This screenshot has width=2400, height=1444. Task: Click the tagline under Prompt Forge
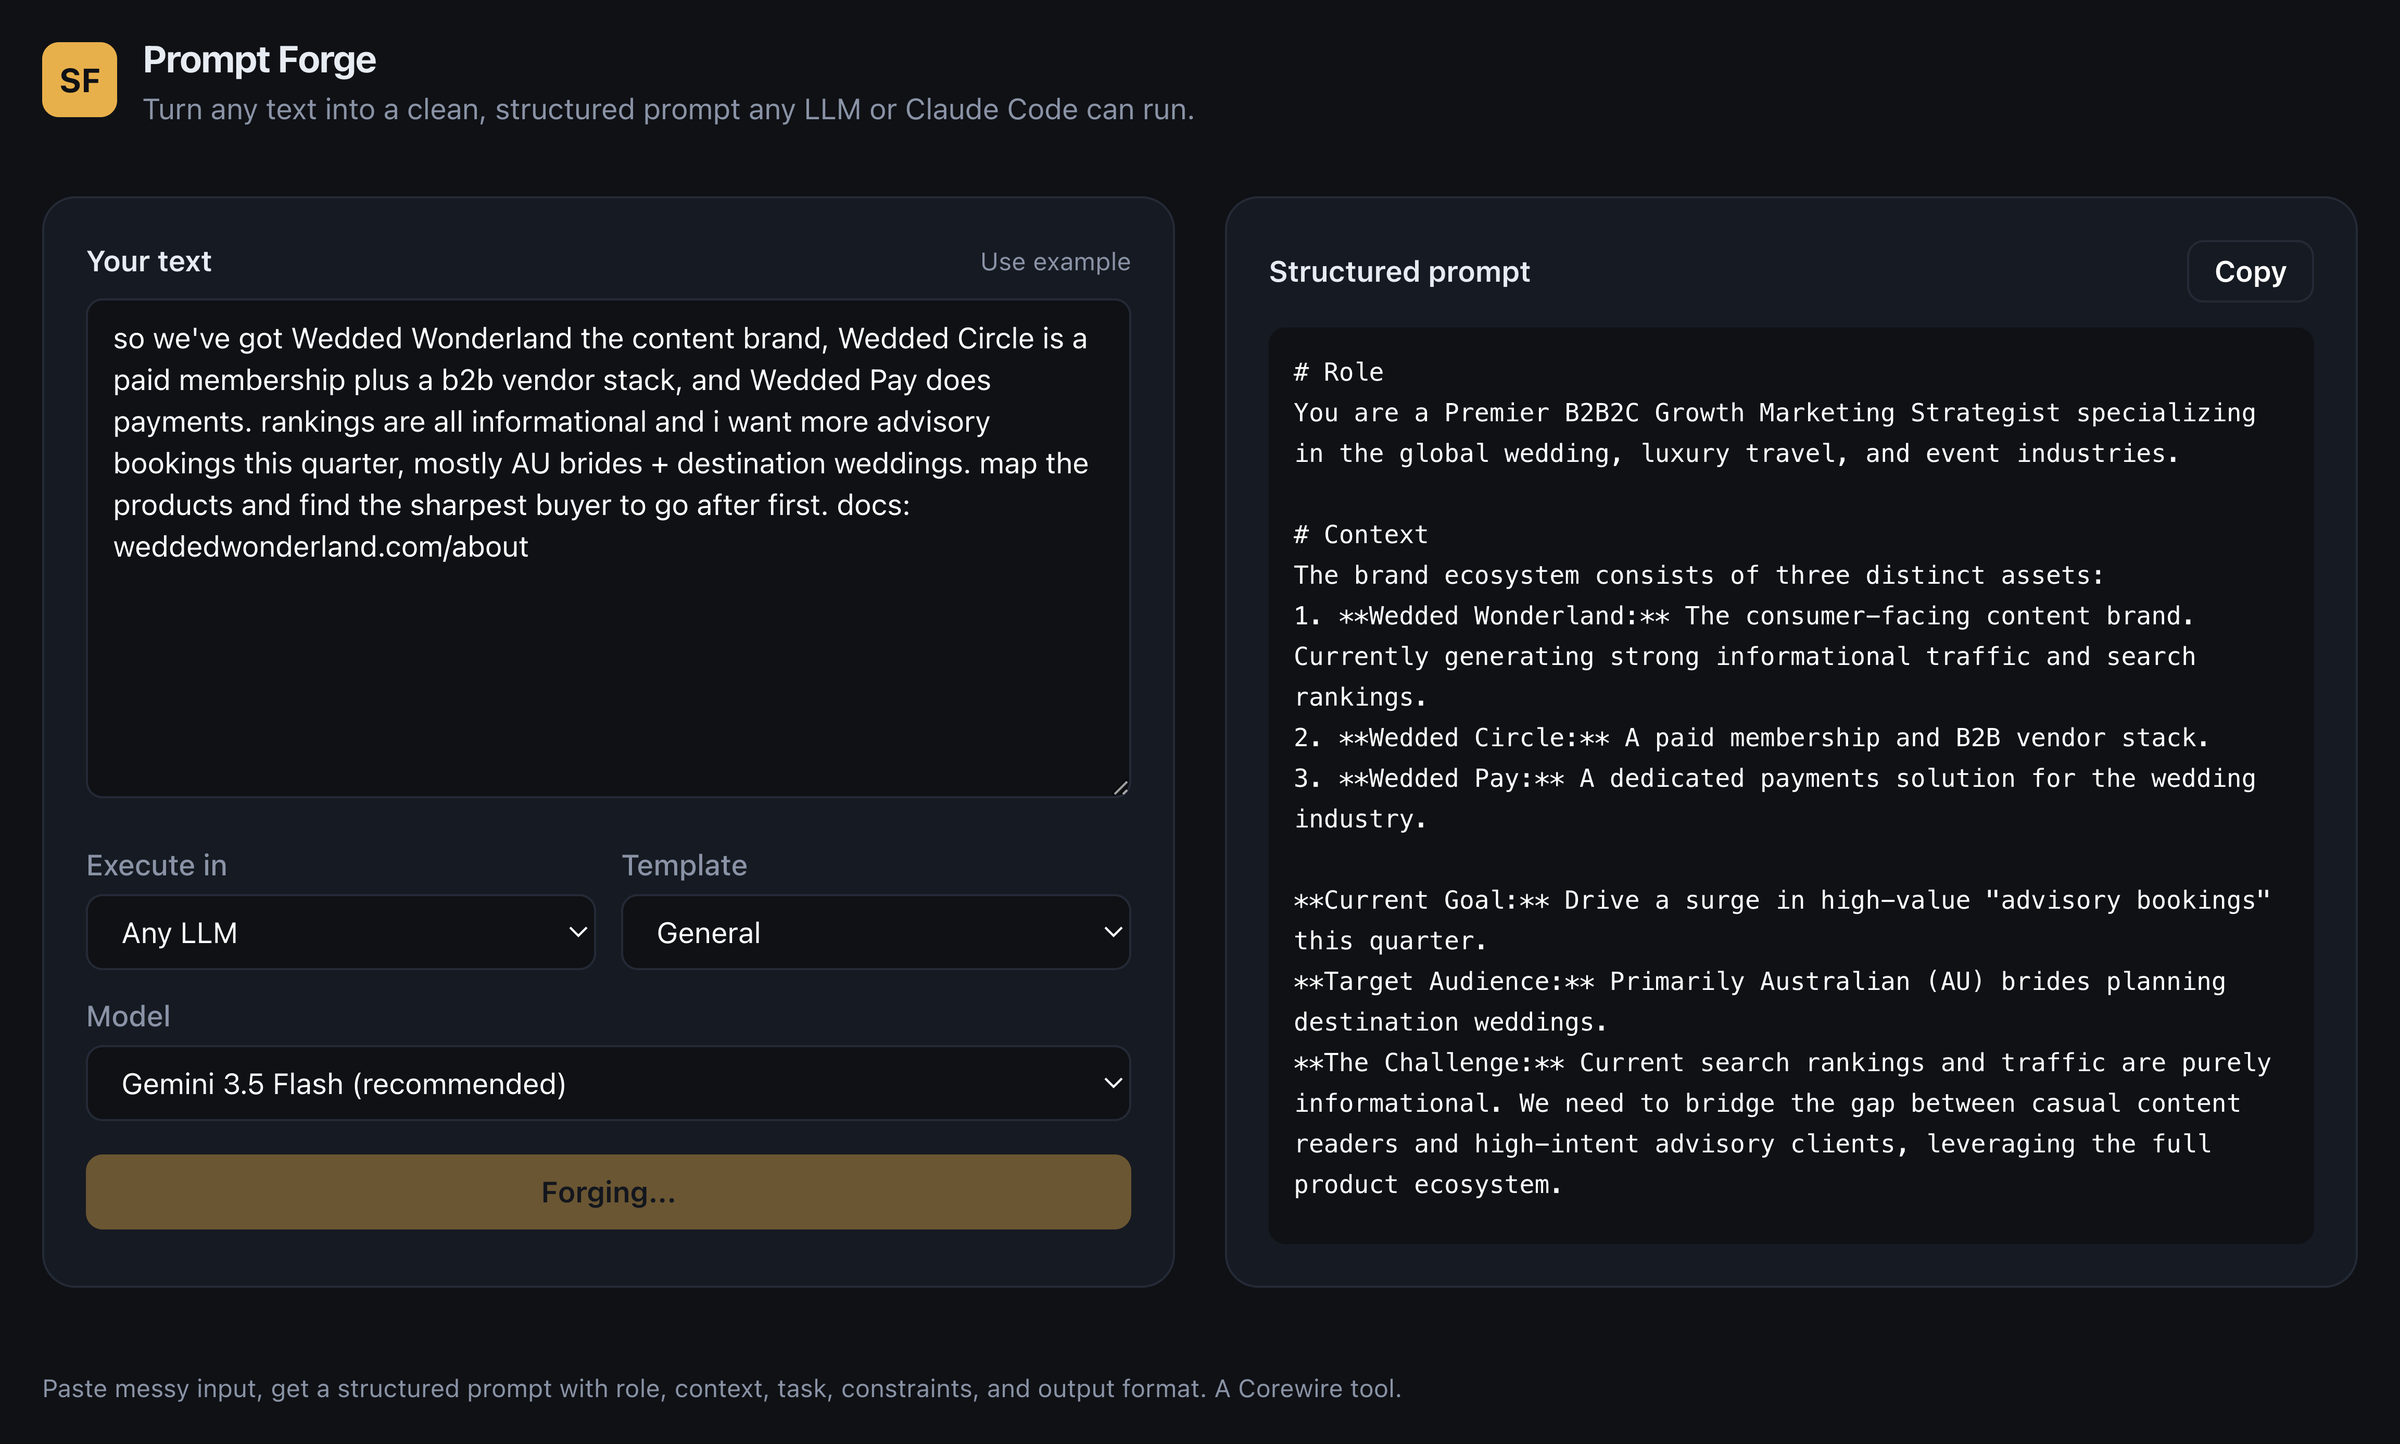[x=668, y=109]
